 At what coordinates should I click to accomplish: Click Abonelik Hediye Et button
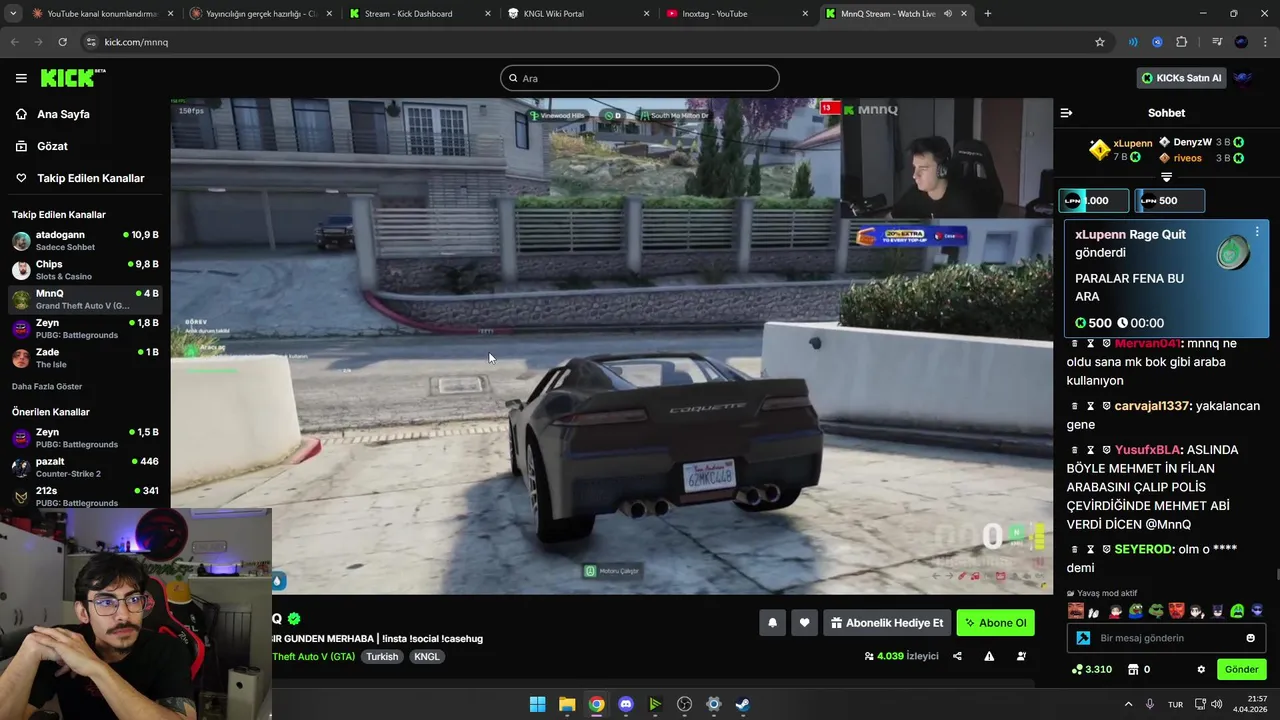point(887,623)
